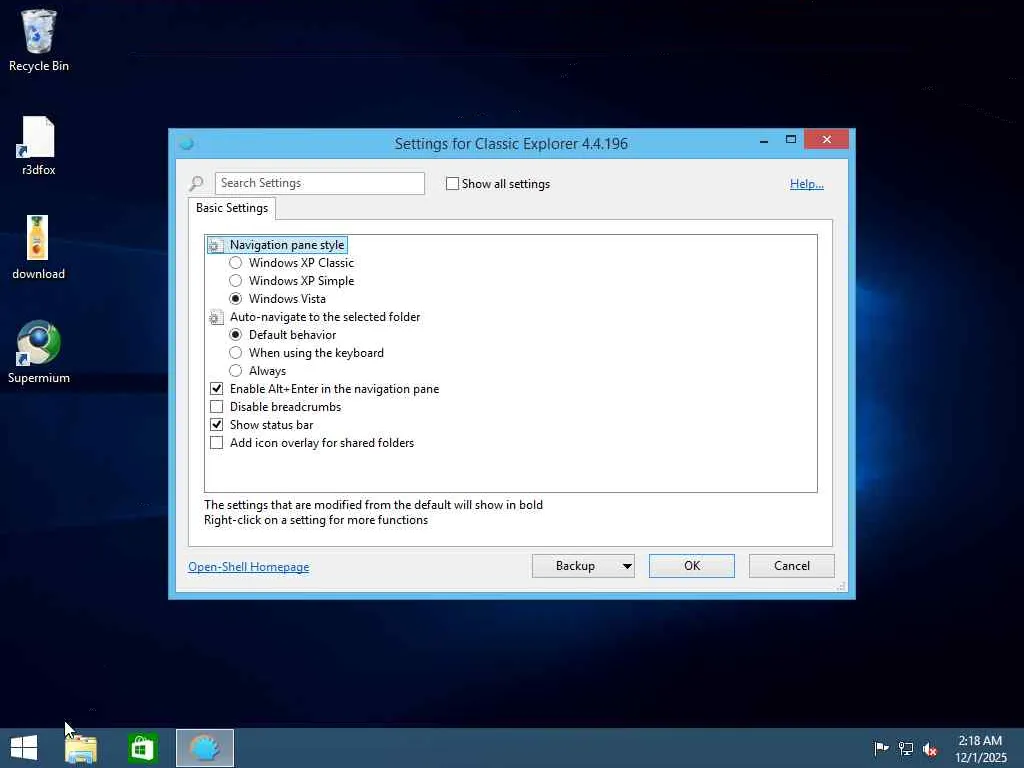Click into the Search Settings field

tap(319, 184)
